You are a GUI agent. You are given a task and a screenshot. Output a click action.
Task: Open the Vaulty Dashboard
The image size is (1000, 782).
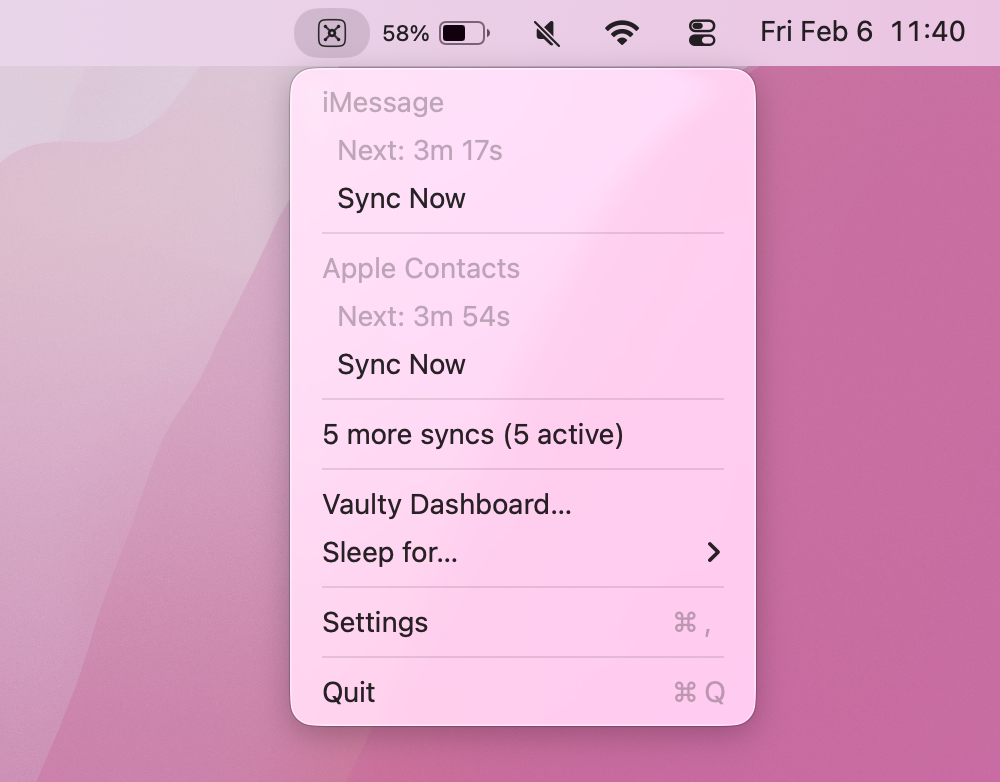tap(447, 504)
